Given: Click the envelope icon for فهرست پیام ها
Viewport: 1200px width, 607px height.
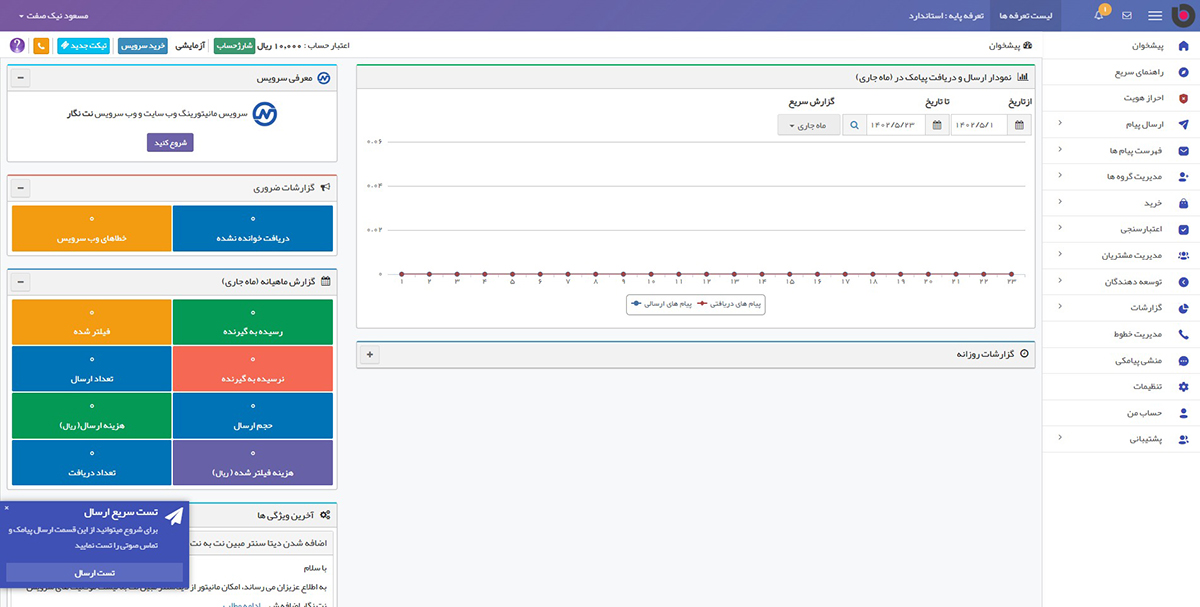Looking at the screenshot, I should coord(1184,151).
